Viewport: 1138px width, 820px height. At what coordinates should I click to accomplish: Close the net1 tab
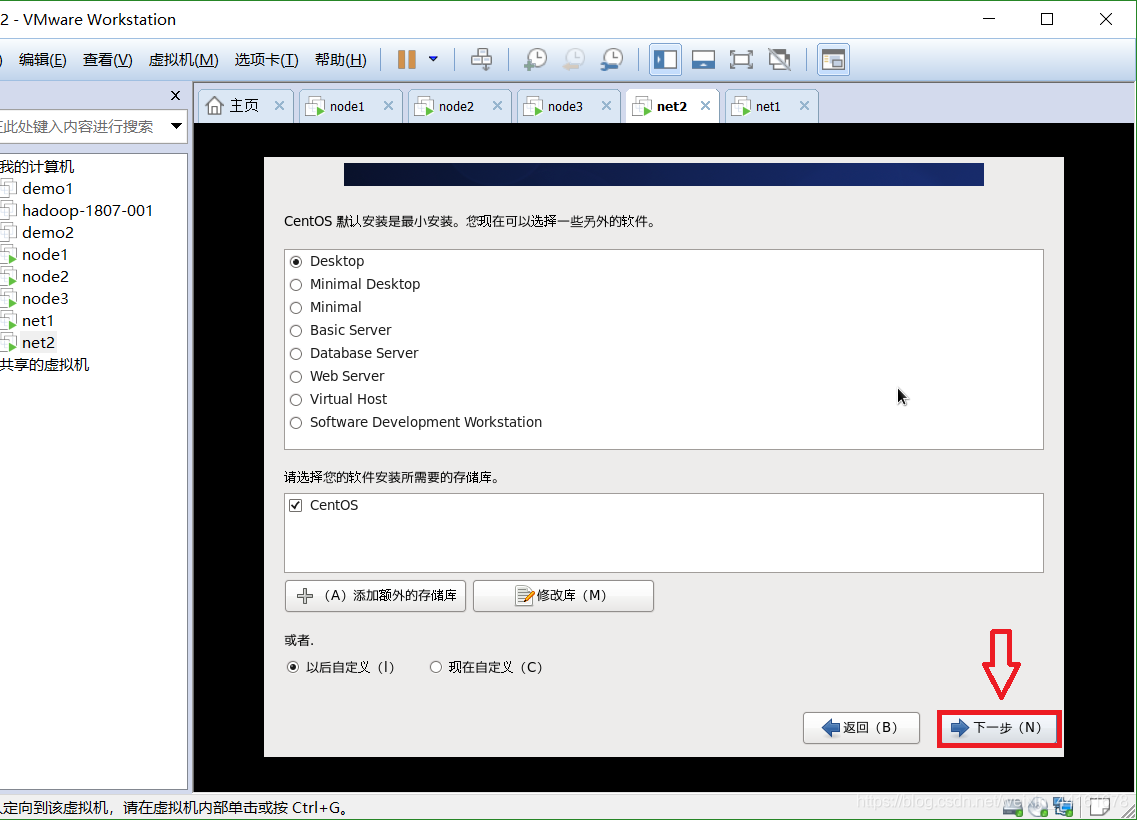pyautogui.click(x=804, y=106)
